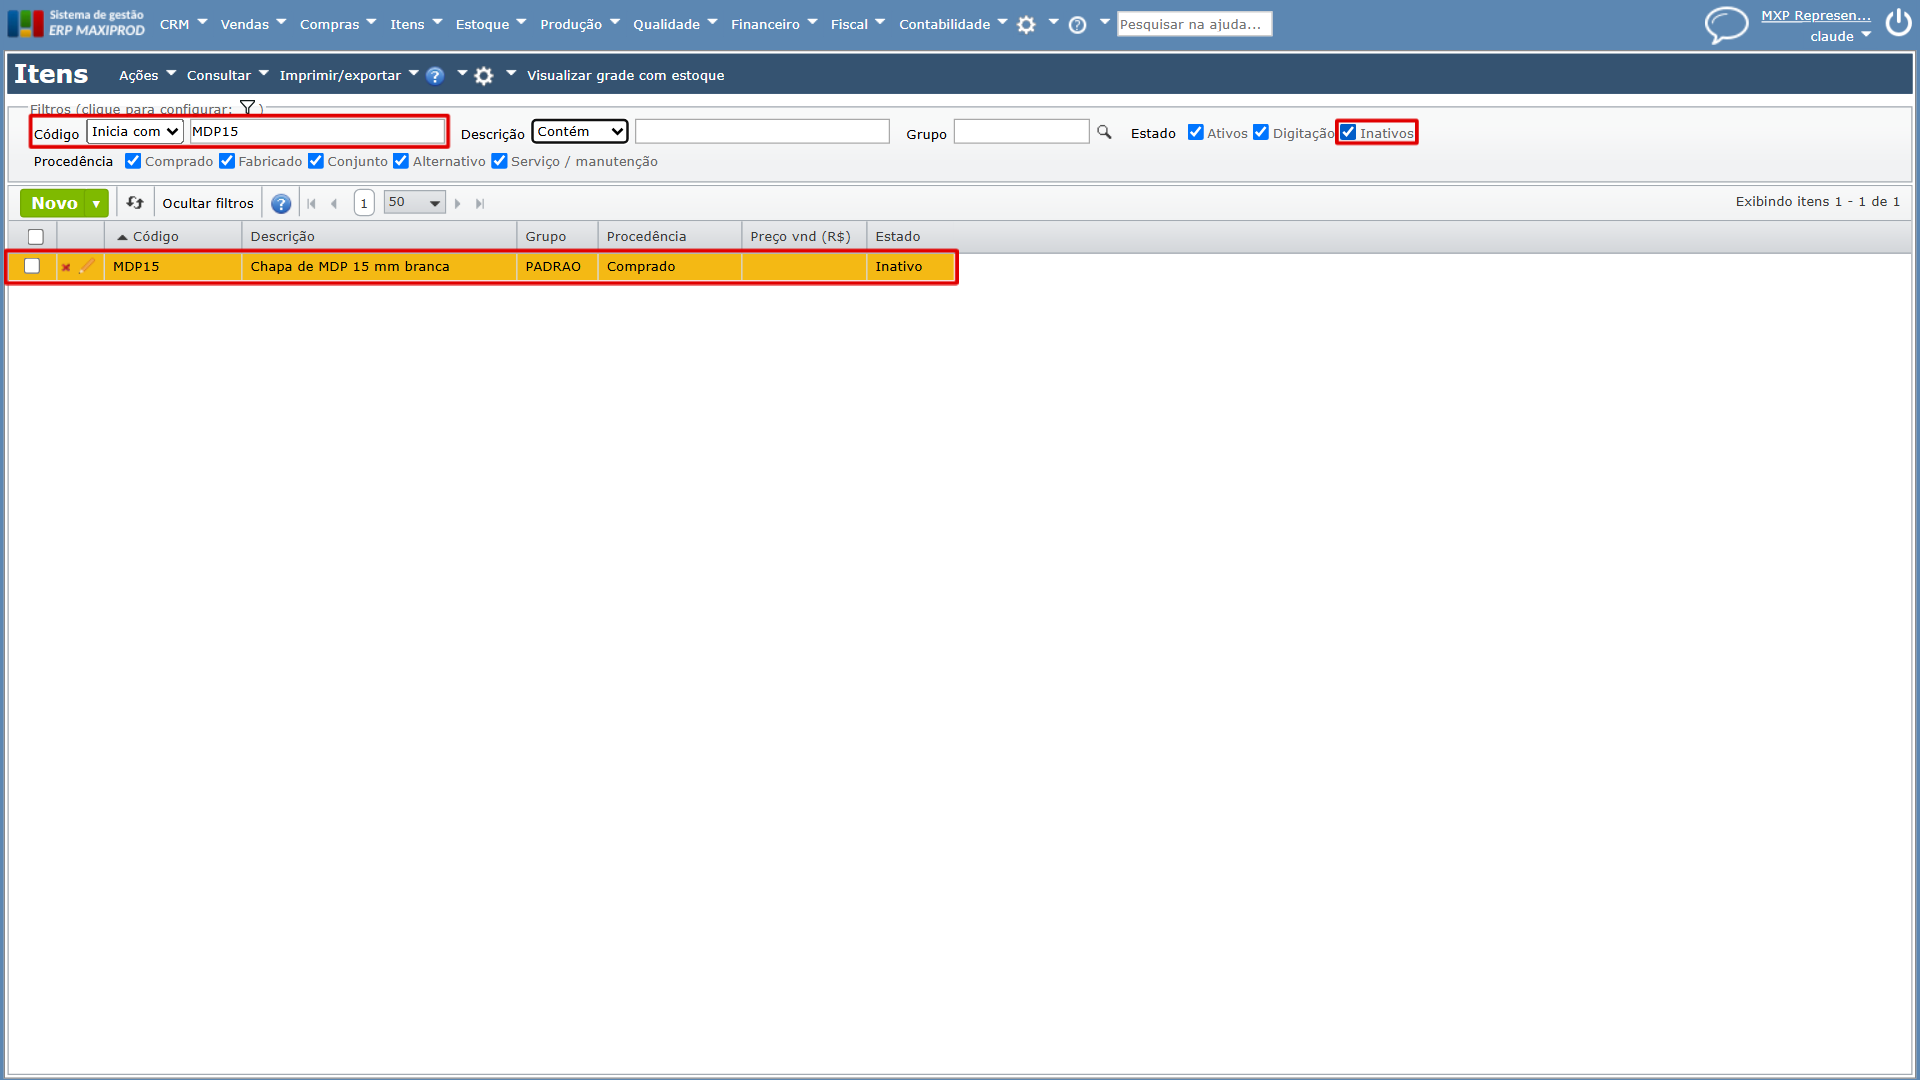This screenshot has width=1920, height=1080.
Task: Go to last page arrow
Action: coord(480,204)
